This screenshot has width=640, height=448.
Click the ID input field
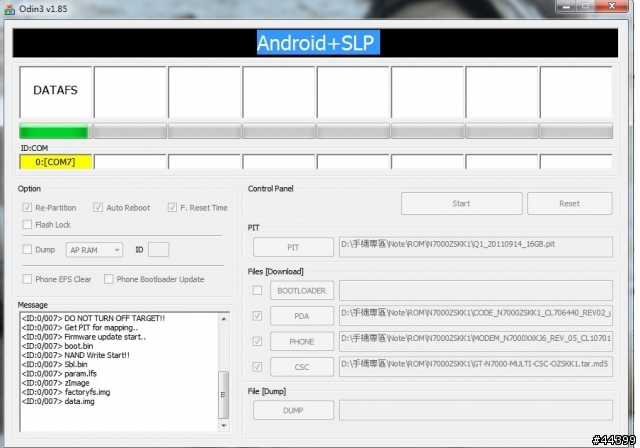click(x=158, y=249)
